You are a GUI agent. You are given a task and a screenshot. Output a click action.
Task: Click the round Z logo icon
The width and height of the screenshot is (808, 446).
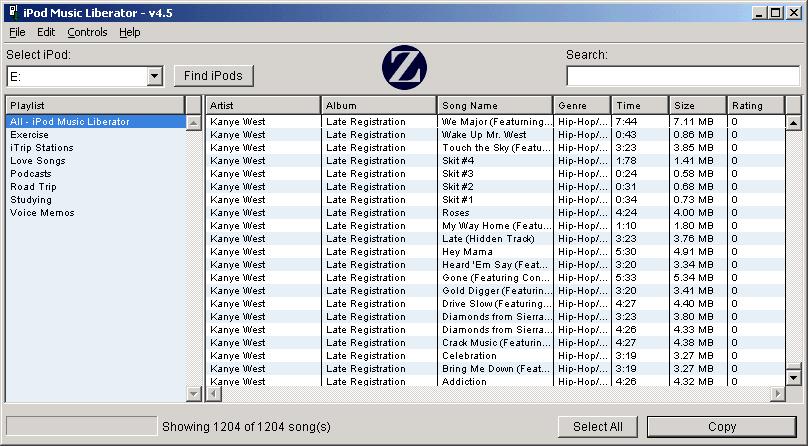point(404,66)
